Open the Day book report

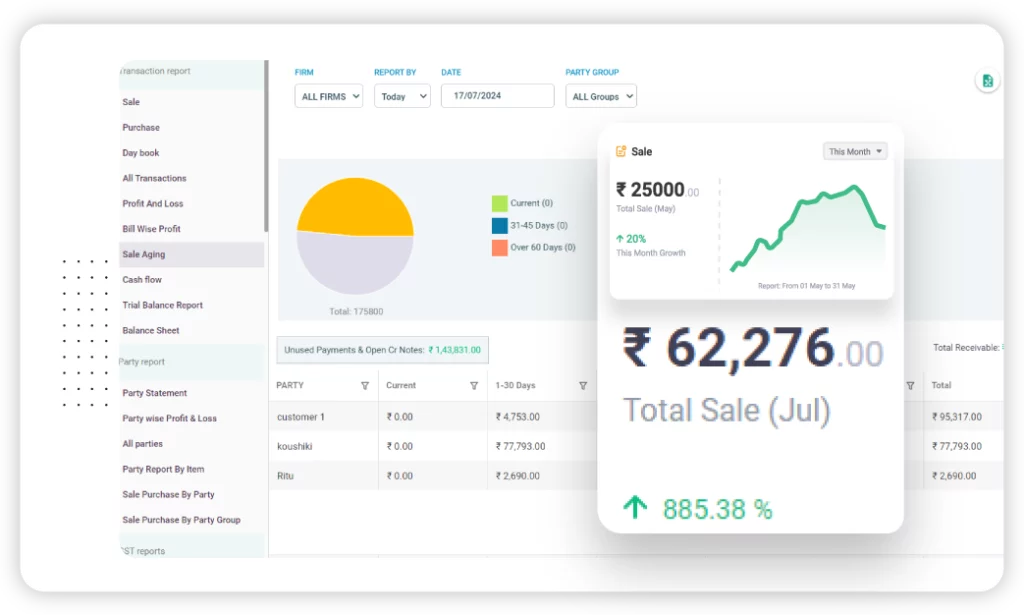click(x=140, y=153)
